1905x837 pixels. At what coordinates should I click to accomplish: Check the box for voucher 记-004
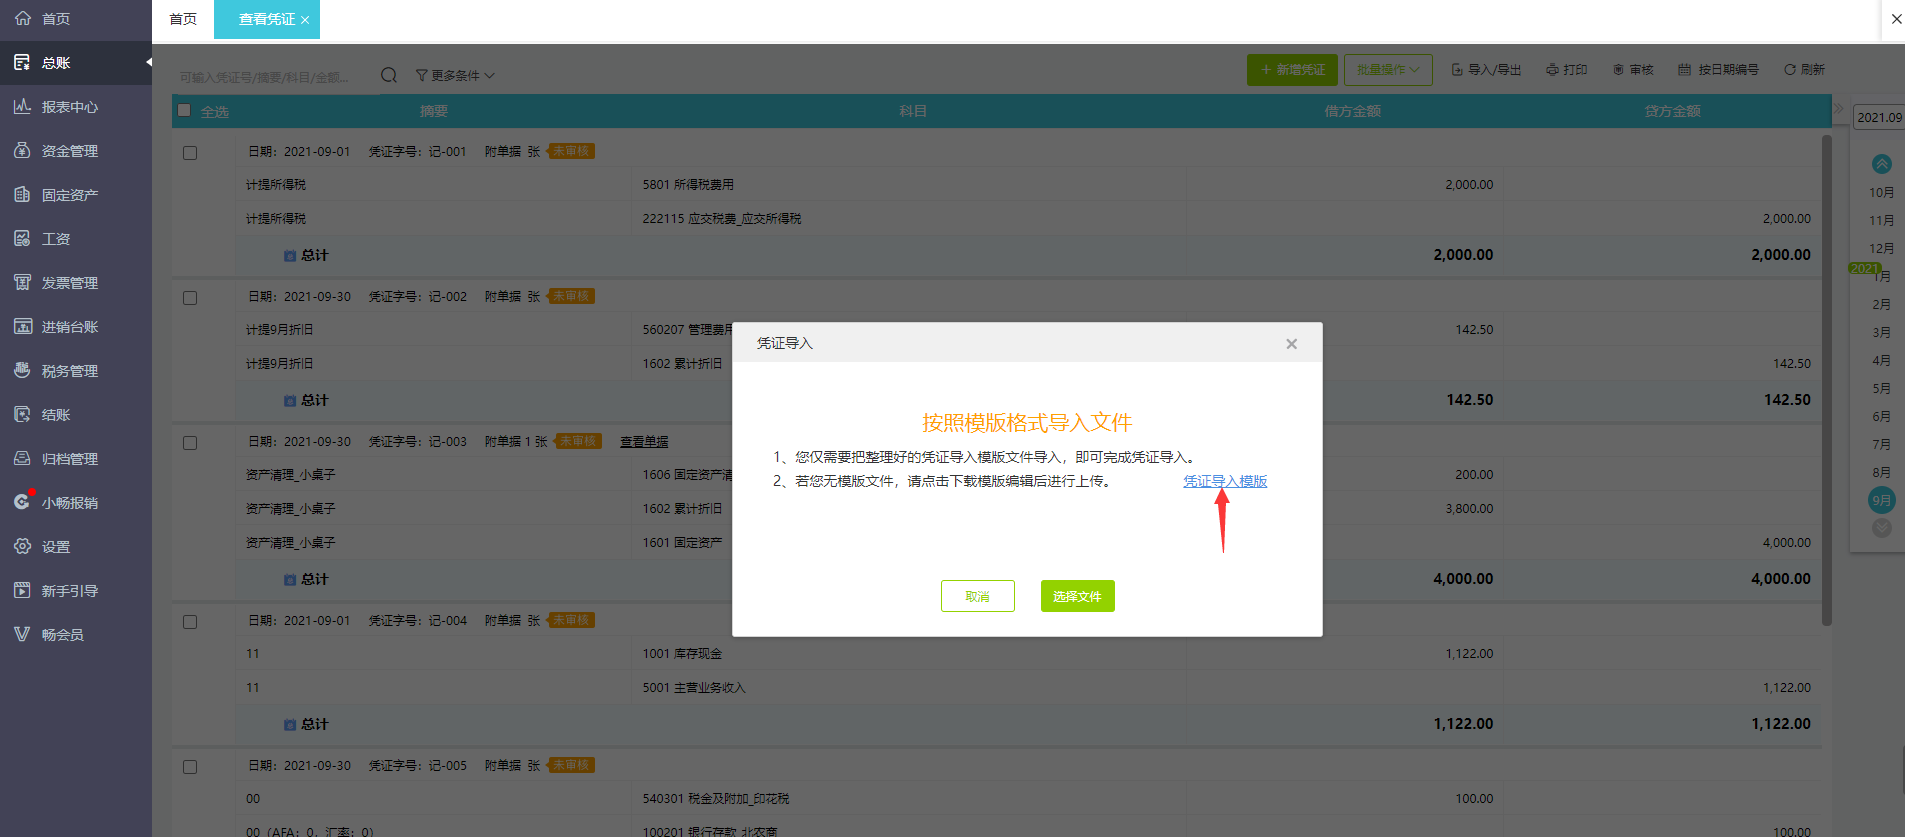click(x=190, y=622)
